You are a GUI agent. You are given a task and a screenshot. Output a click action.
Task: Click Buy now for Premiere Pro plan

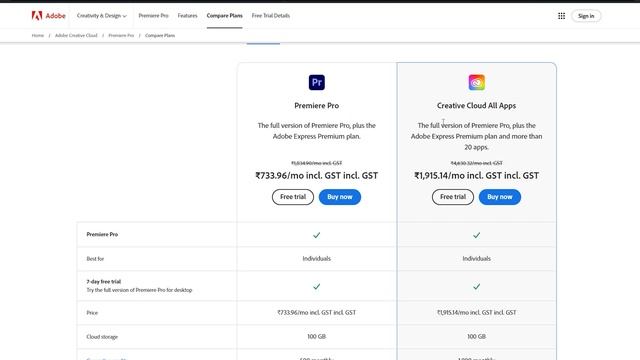pyautogui.click(x=340, y=197)
